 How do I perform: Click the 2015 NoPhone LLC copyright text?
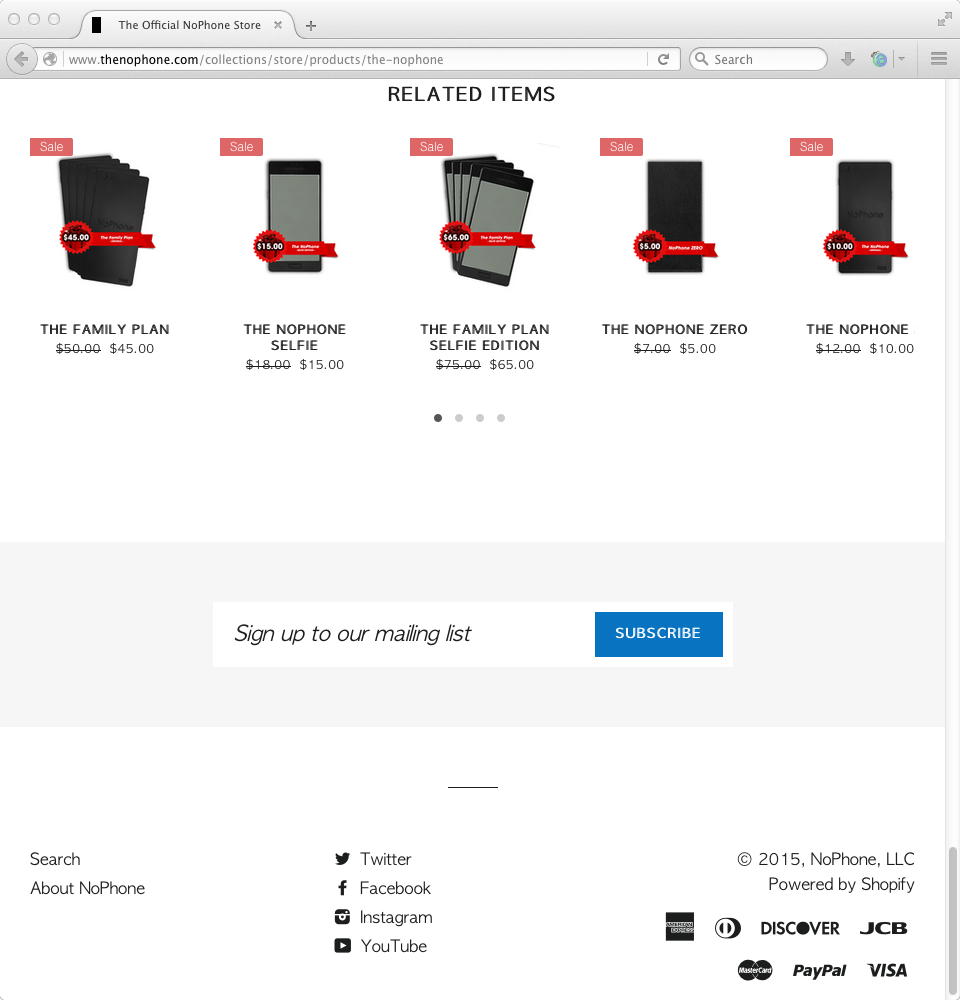[825, 859]
